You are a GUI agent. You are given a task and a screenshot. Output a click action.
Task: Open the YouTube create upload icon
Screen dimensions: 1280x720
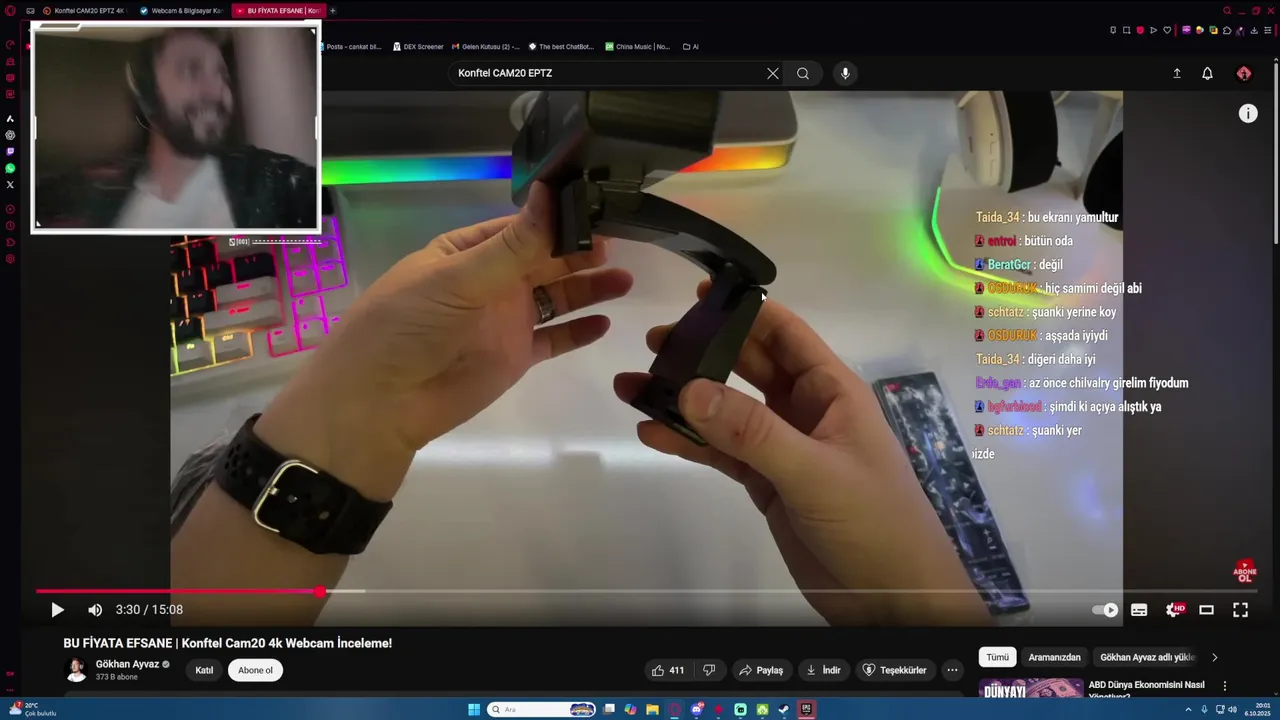1177,73
